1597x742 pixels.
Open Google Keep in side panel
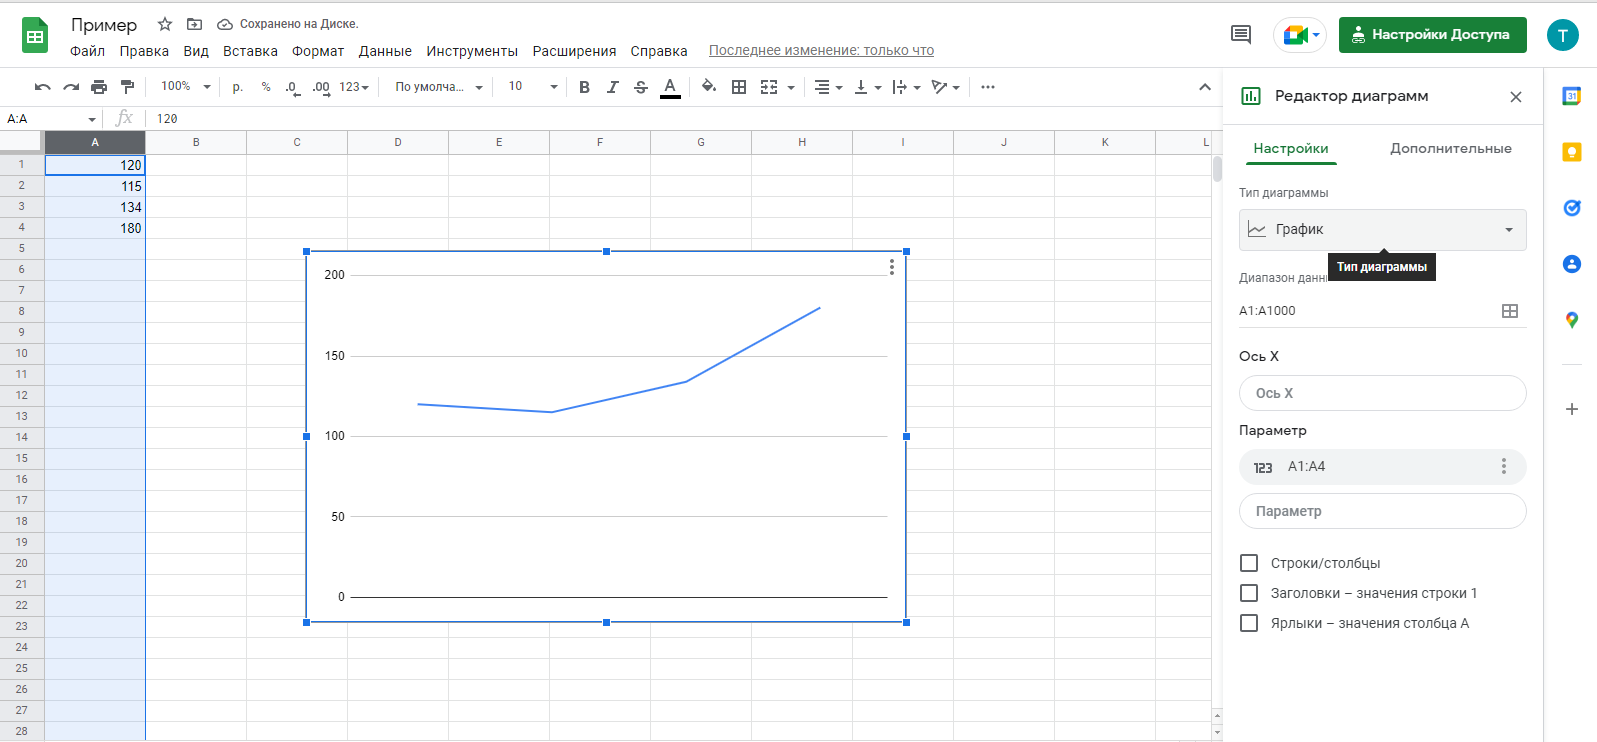click(x=1571, y=152)
